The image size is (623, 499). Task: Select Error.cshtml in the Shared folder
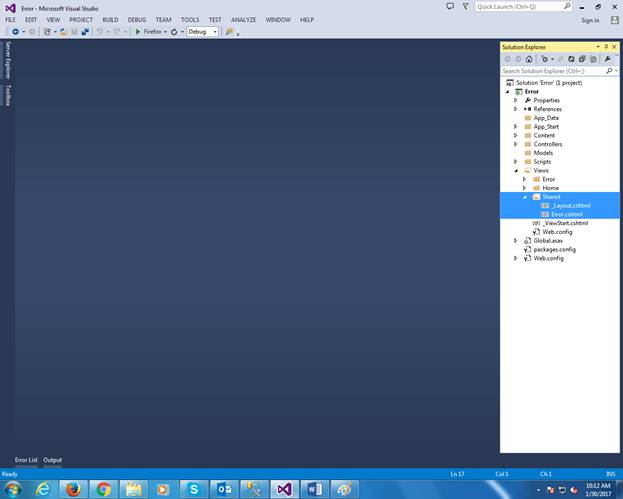click(x=567, y=215)
